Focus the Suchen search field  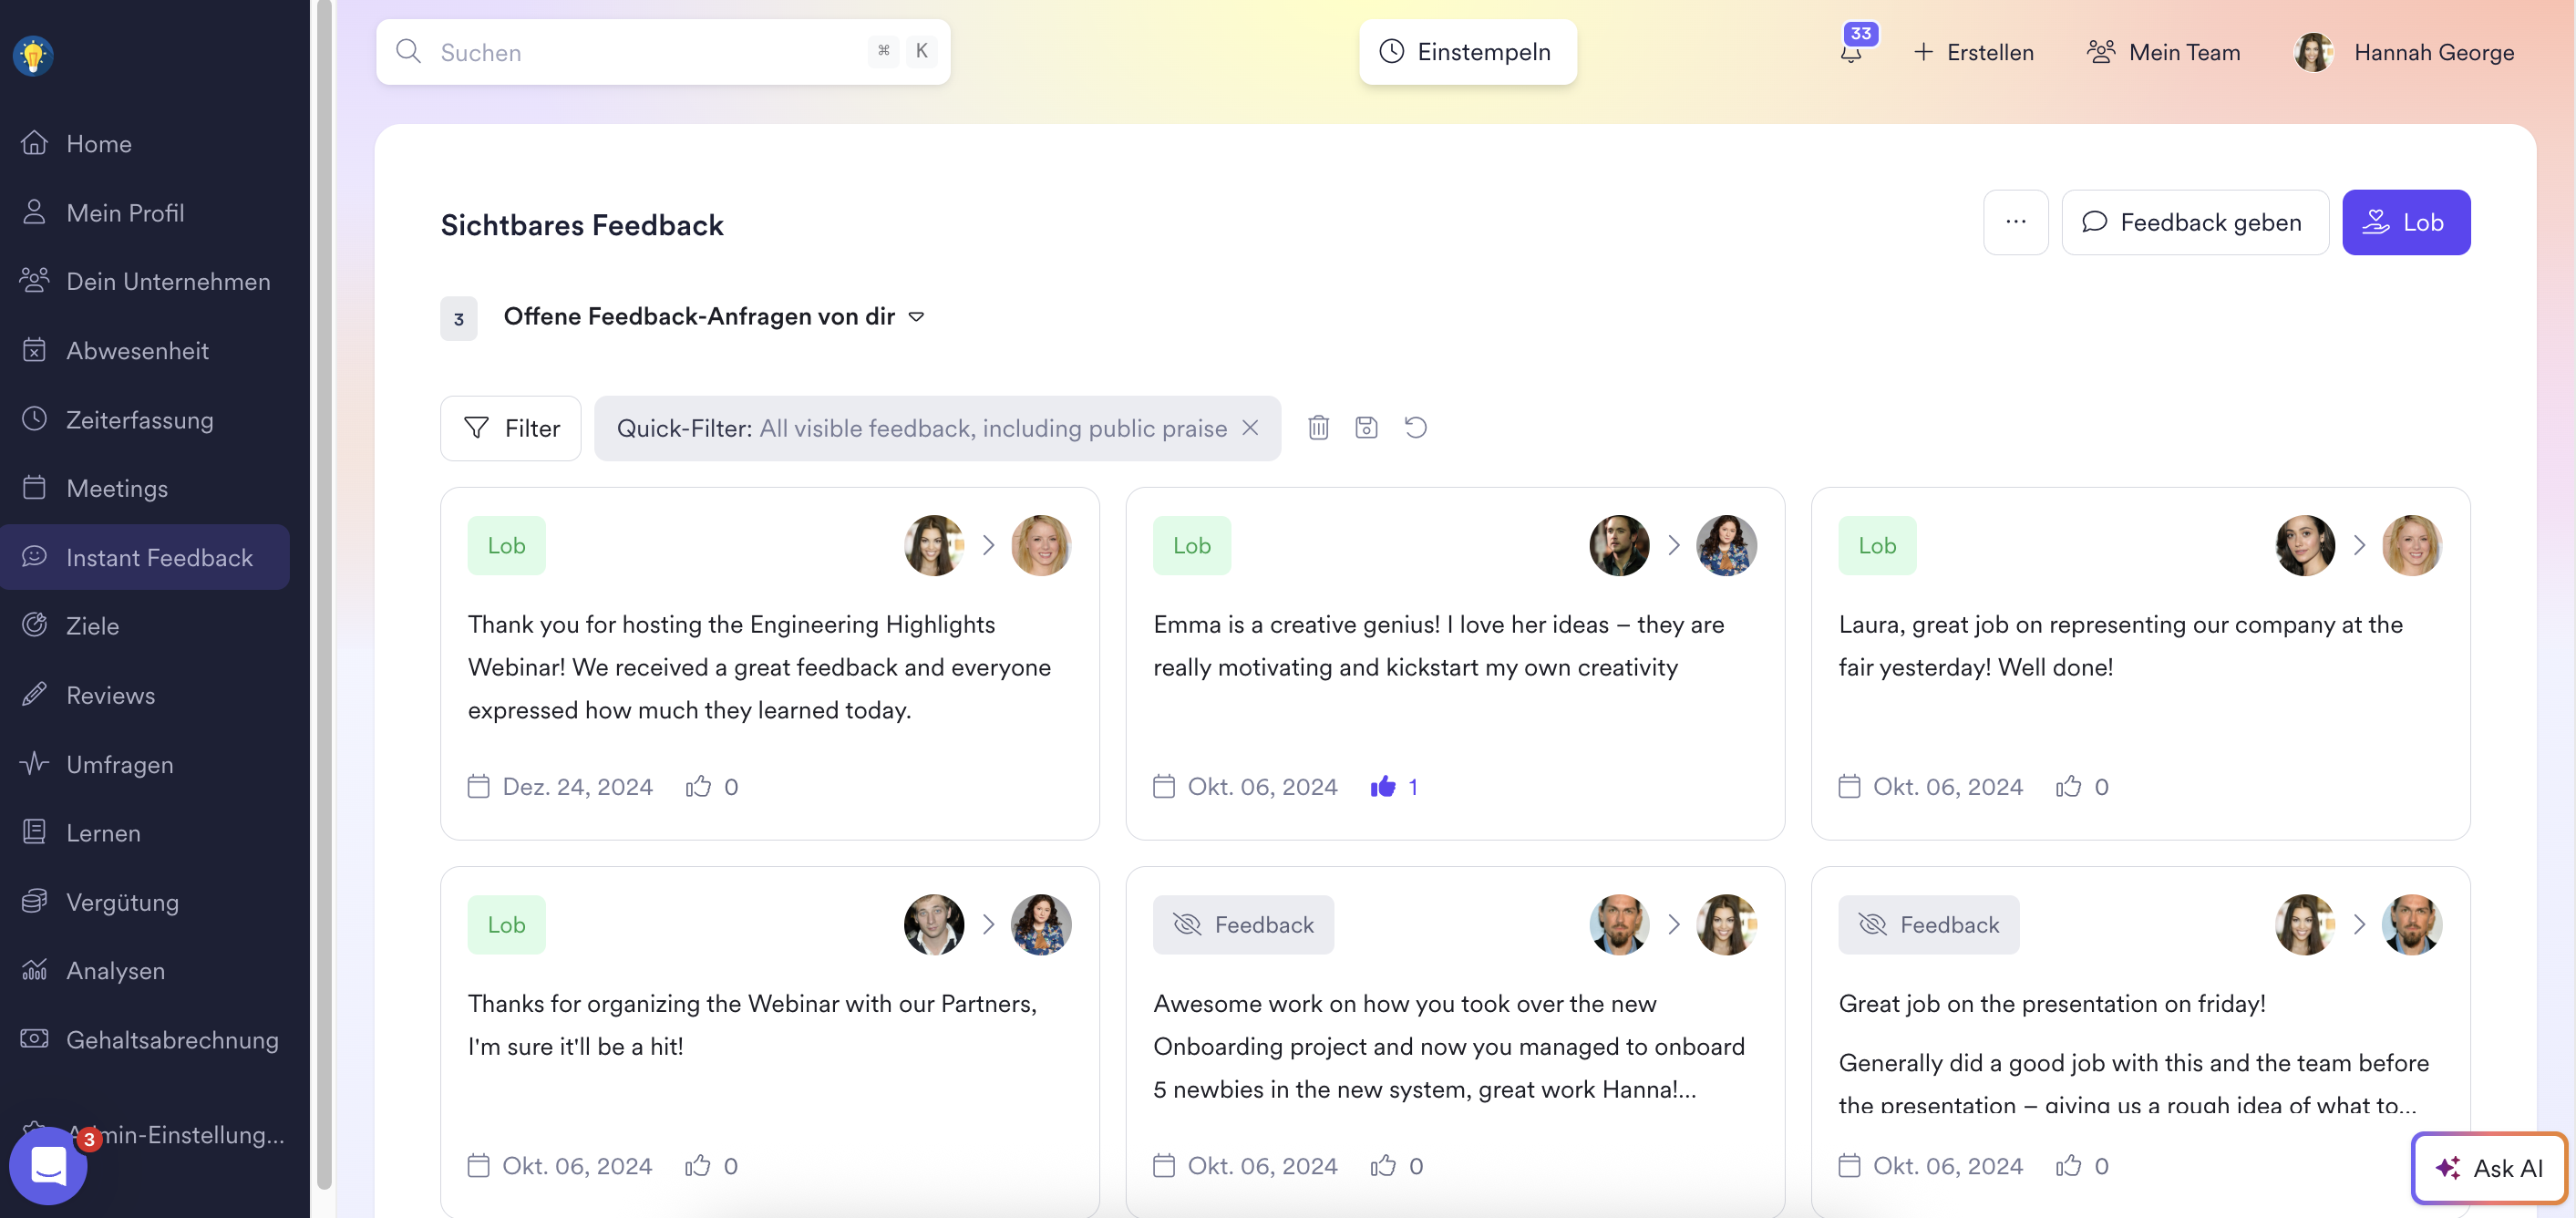[640, 52]
